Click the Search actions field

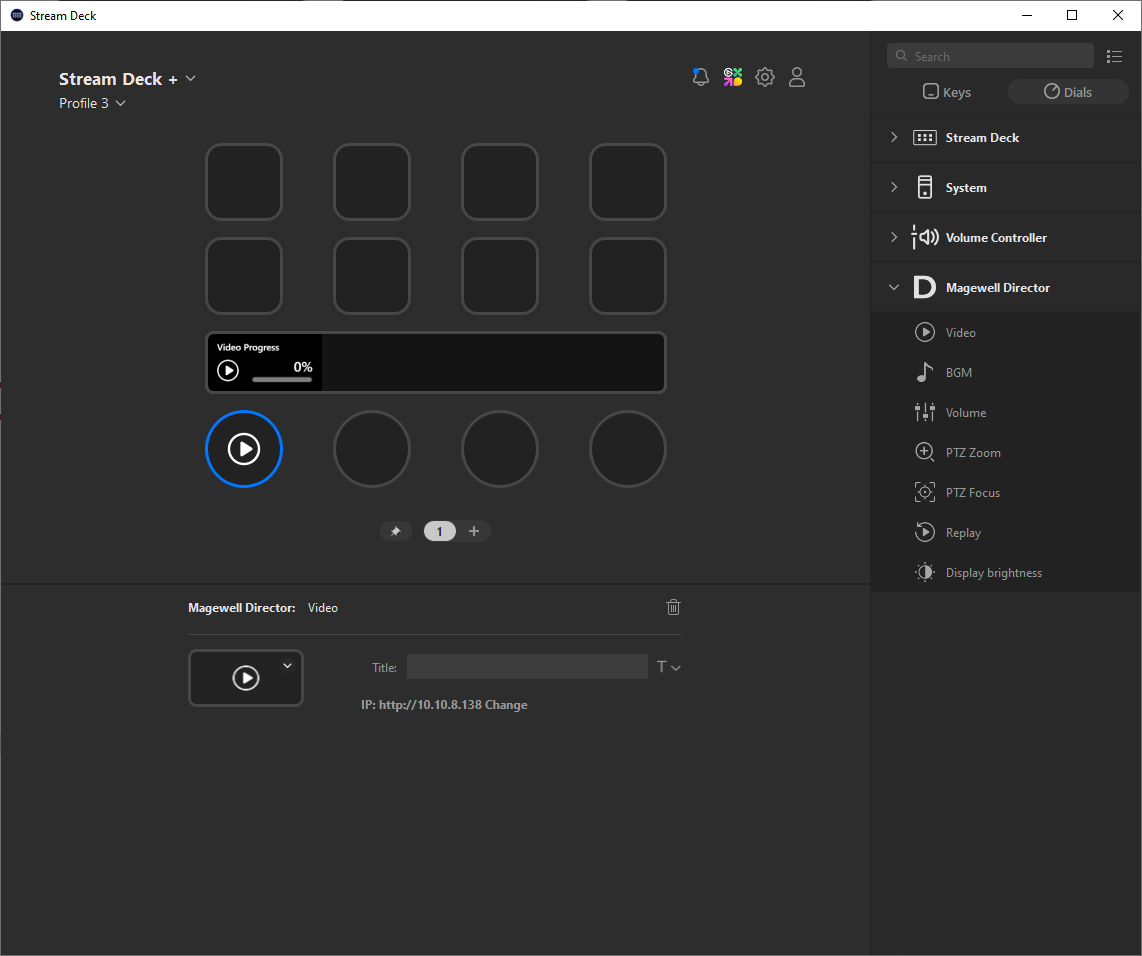[991, 56]
